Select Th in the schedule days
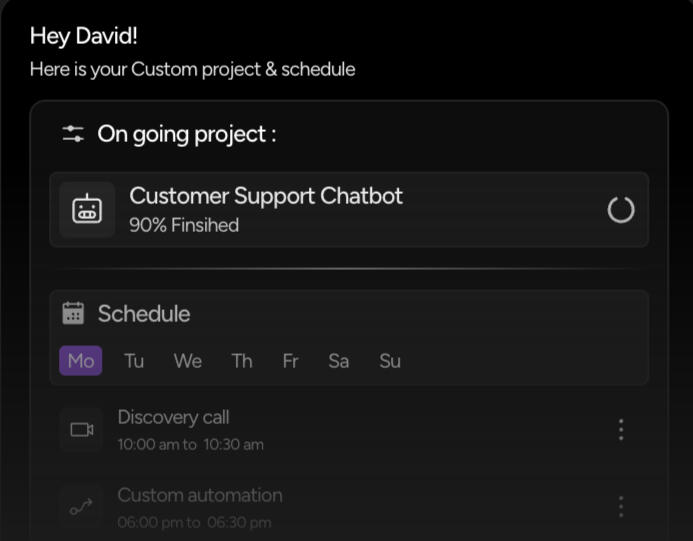This screenshot has height=541, width=693. click(x=242, y=361)
